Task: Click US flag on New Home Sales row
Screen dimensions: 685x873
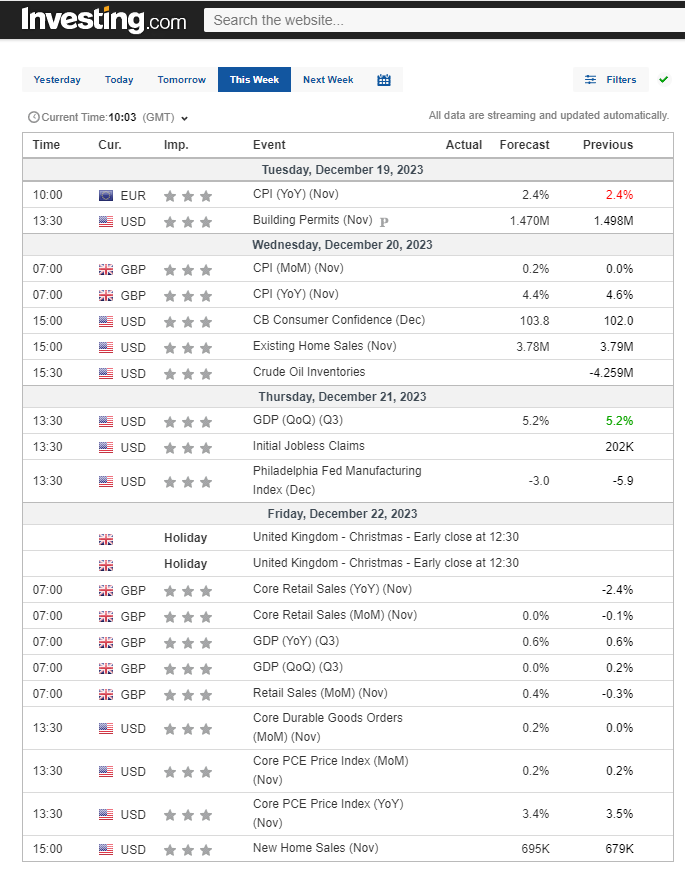Action: click(x=106, y=850)
